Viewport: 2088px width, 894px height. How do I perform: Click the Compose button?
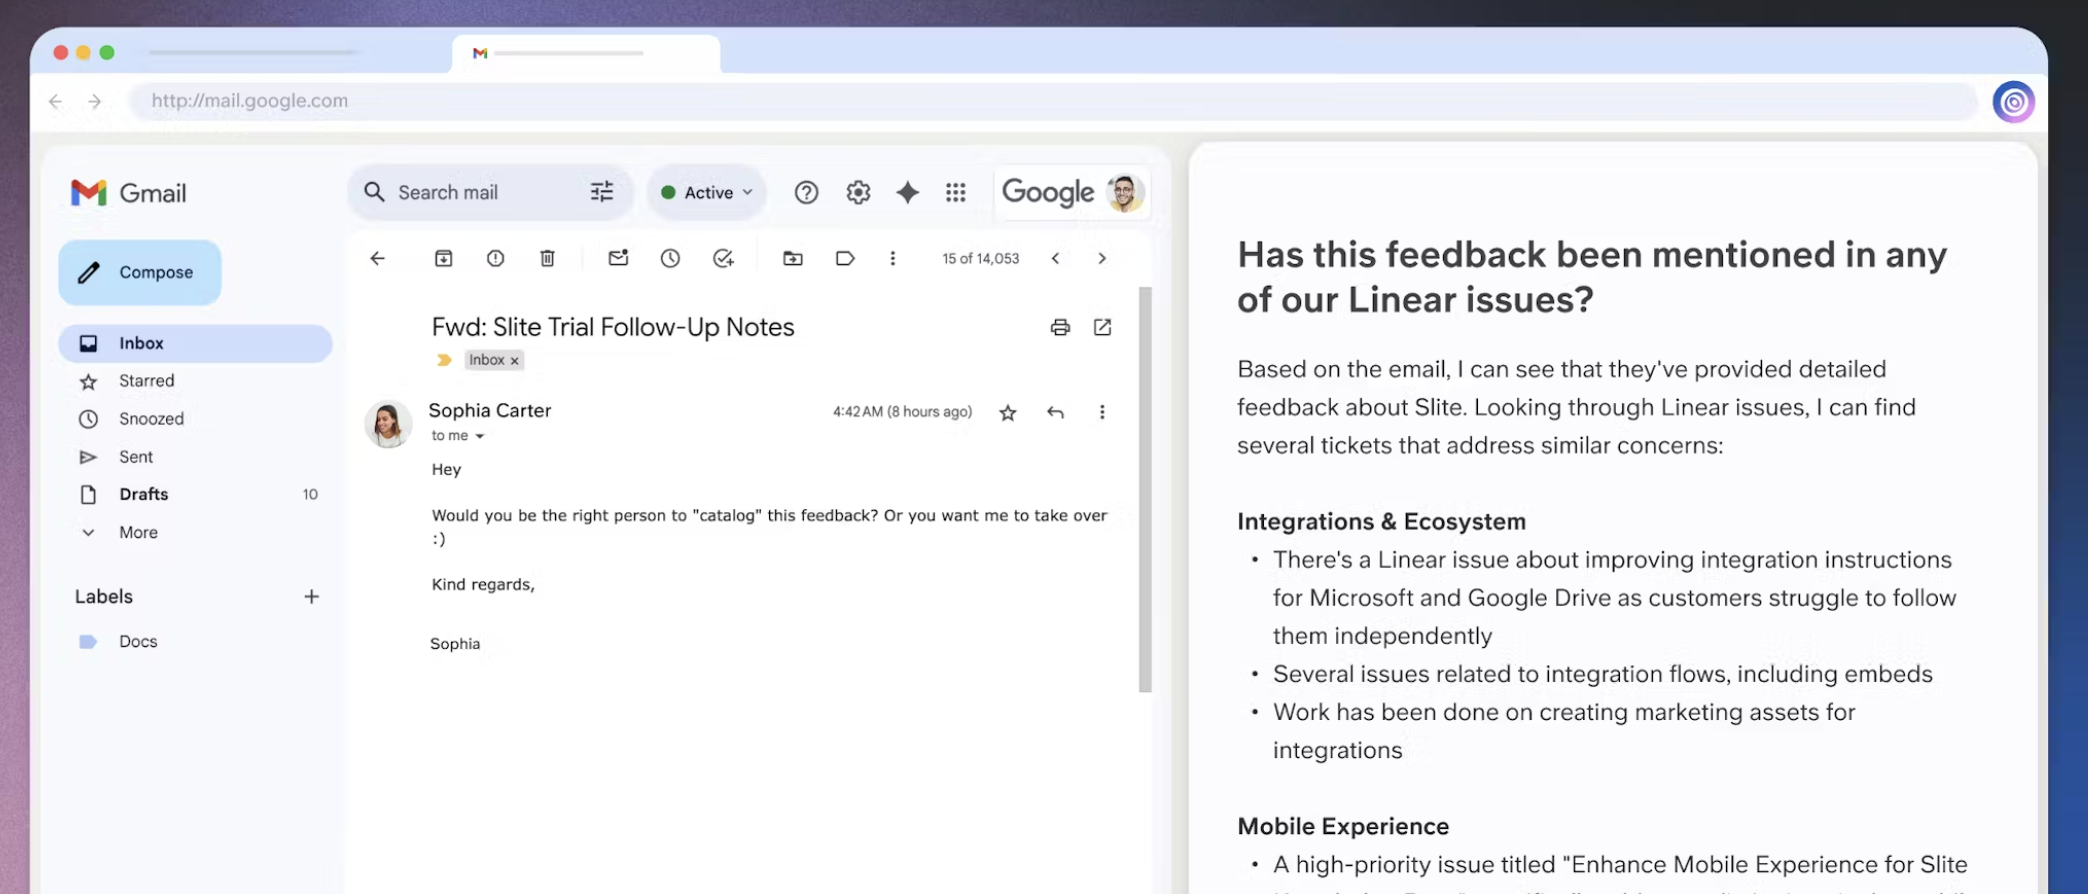click(x=140, y=272)
